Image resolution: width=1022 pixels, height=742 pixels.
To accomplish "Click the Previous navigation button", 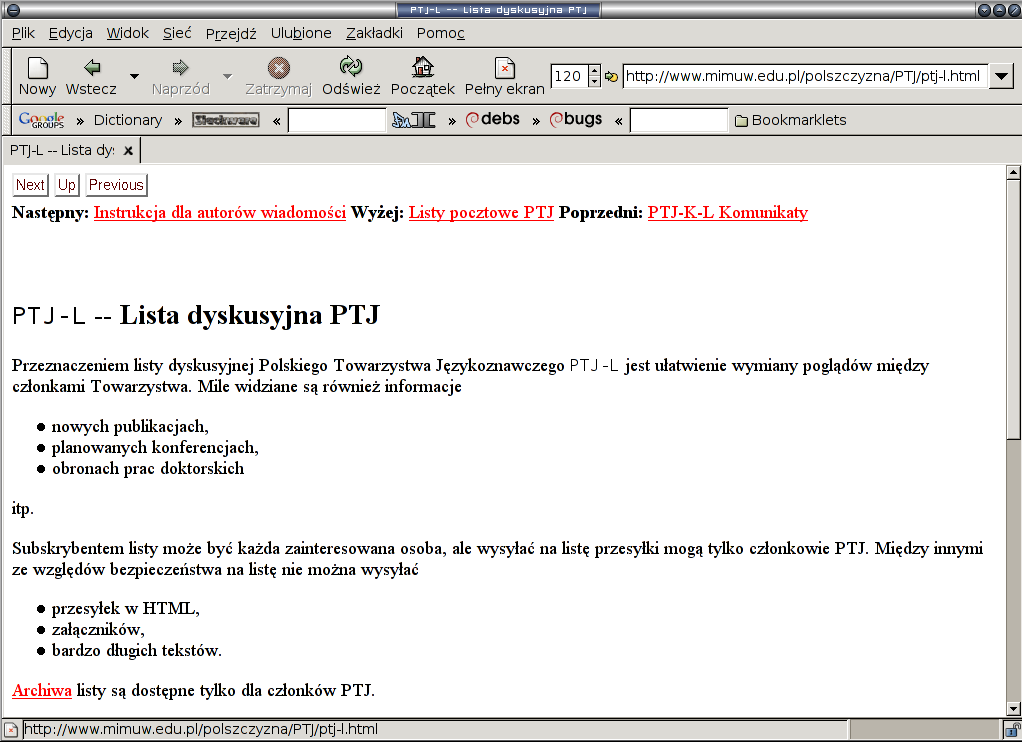I will coord(116,185).
